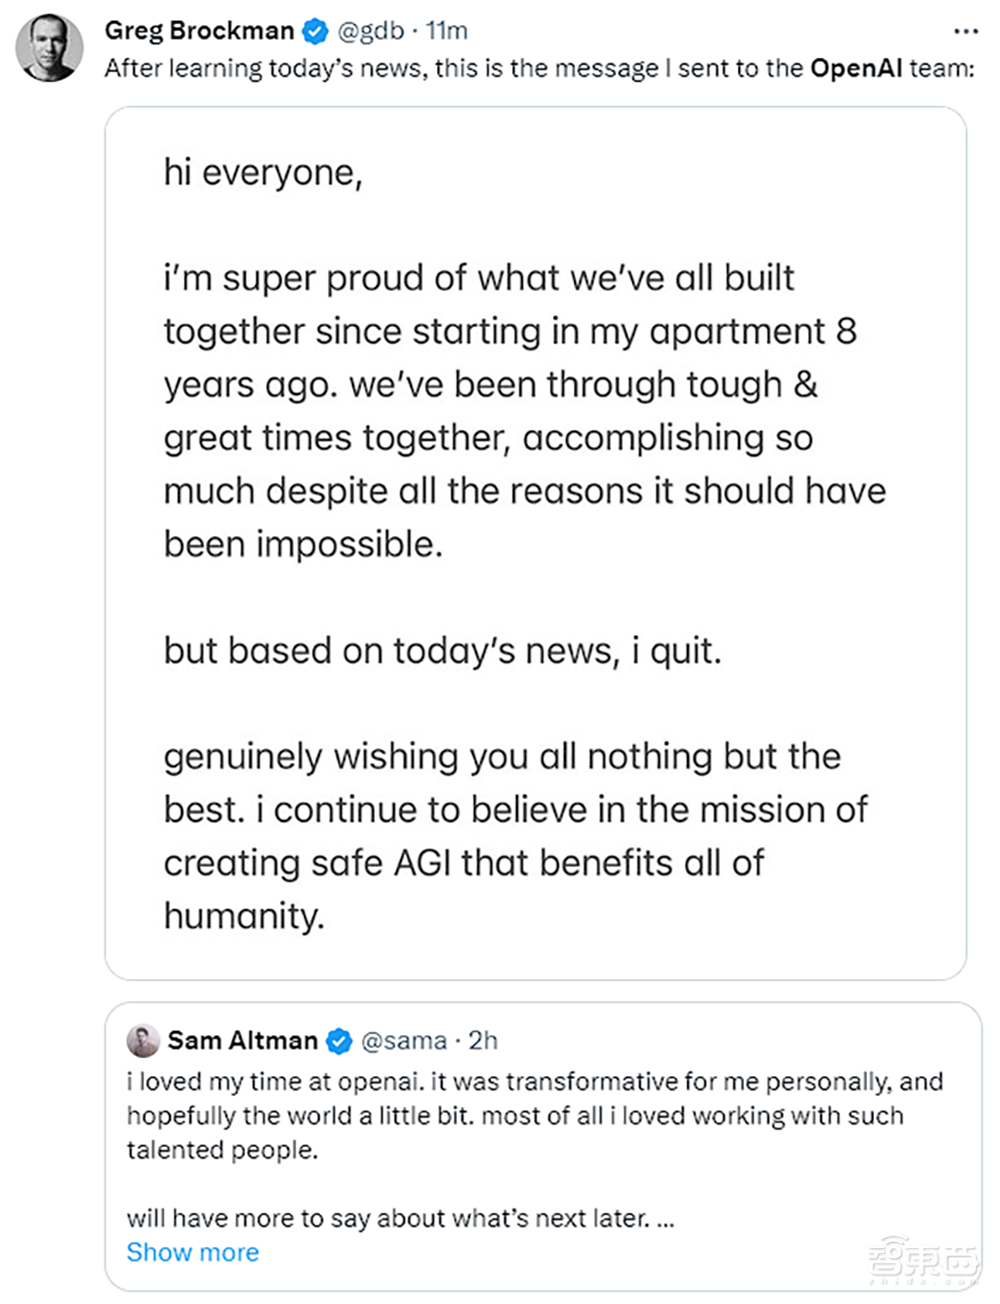The image size is (1000, 1304).
Task: Click the bold OpenAI text in tweet
Action: [x=856, y=68]
